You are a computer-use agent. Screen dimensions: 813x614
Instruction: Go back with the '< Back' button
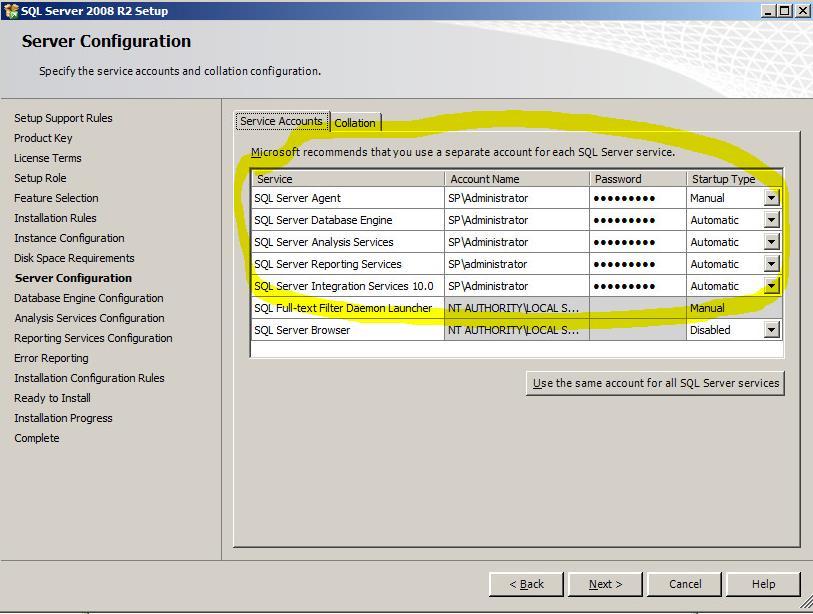(x=526, y=584)
